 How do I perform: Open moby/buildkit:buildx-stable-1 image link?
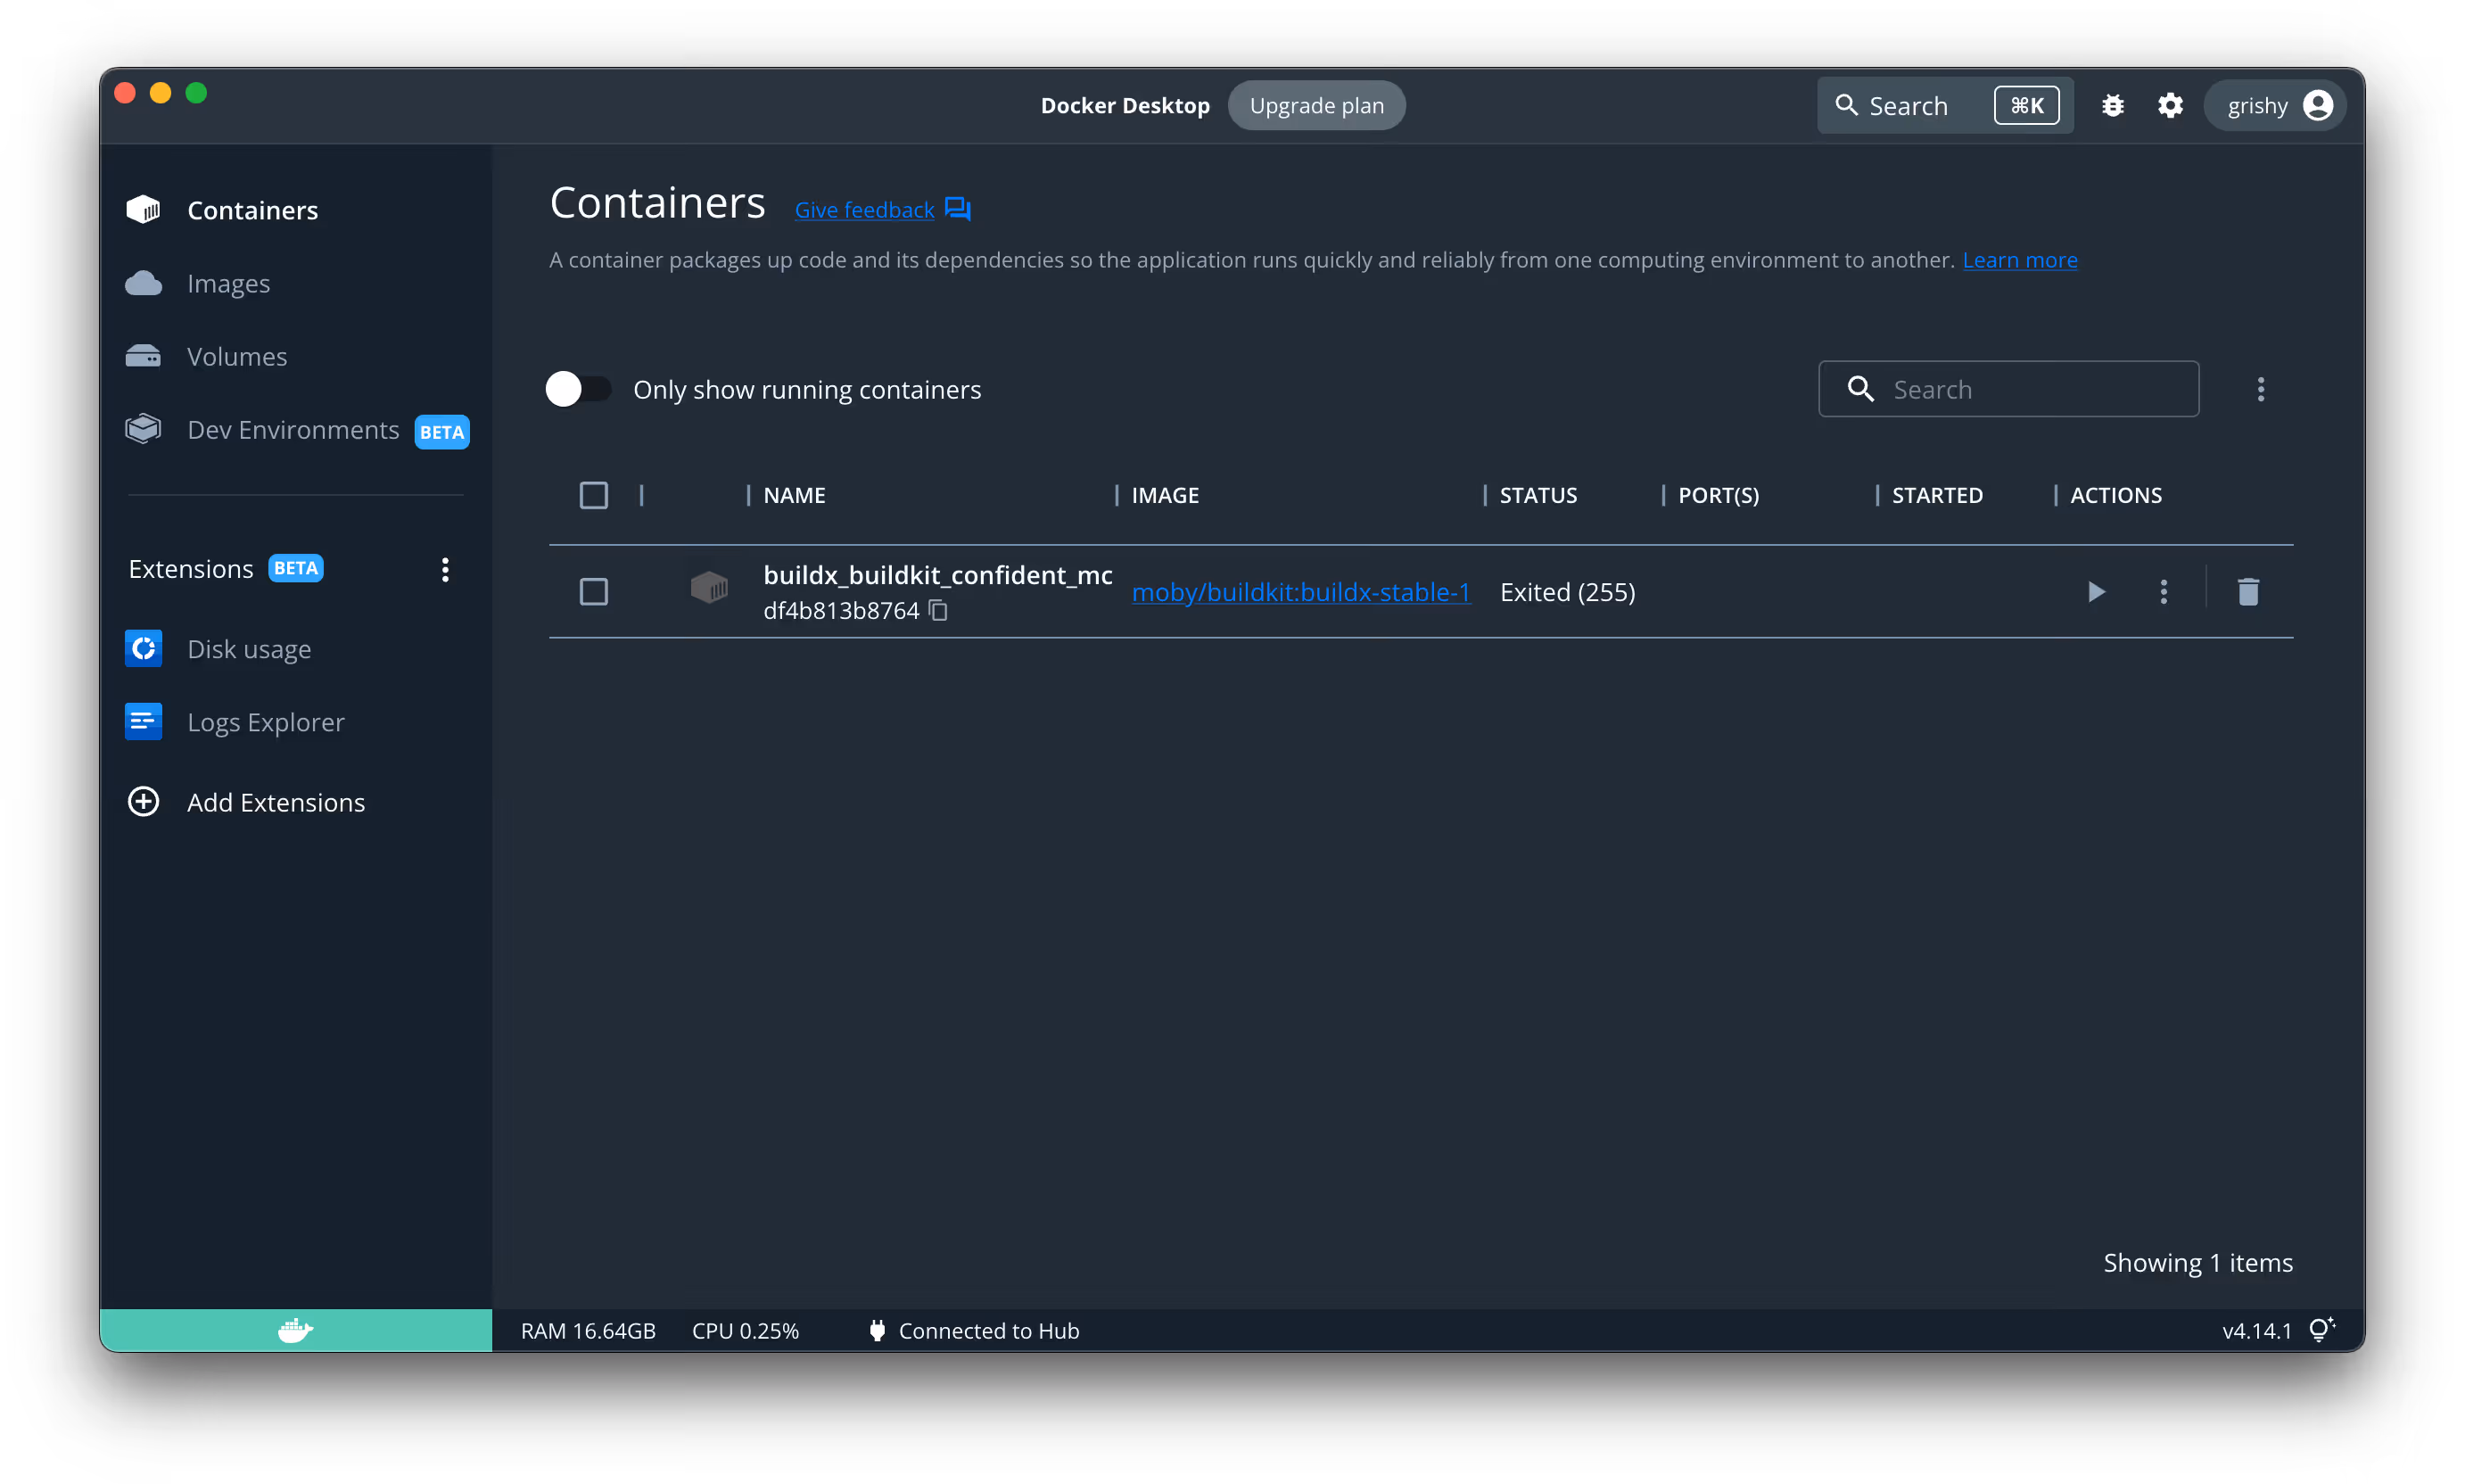pyautogui.click(x=1300, y=592)
